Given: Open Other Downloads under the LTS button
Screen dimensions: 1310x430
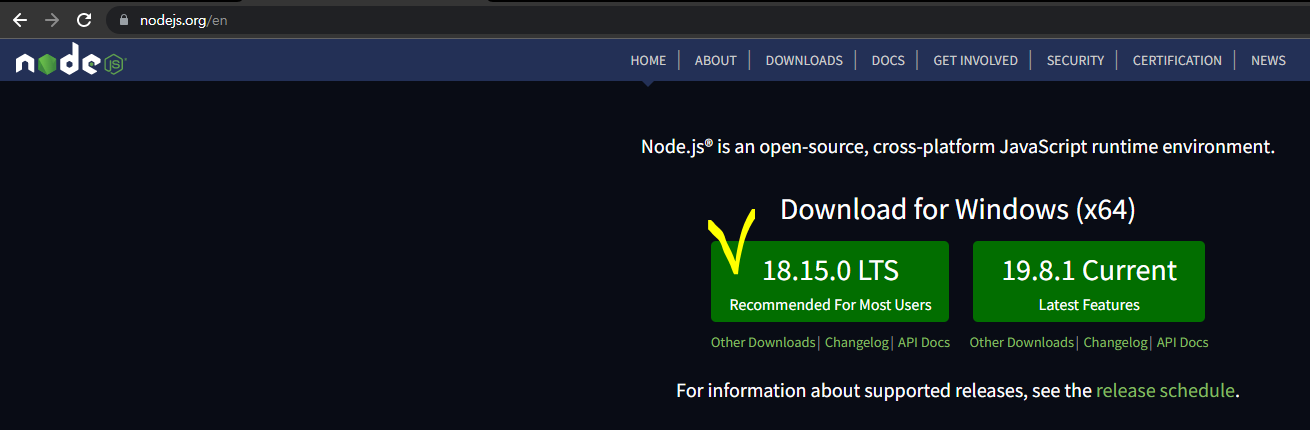Looking at the screenshot, I should pos(763,342).
